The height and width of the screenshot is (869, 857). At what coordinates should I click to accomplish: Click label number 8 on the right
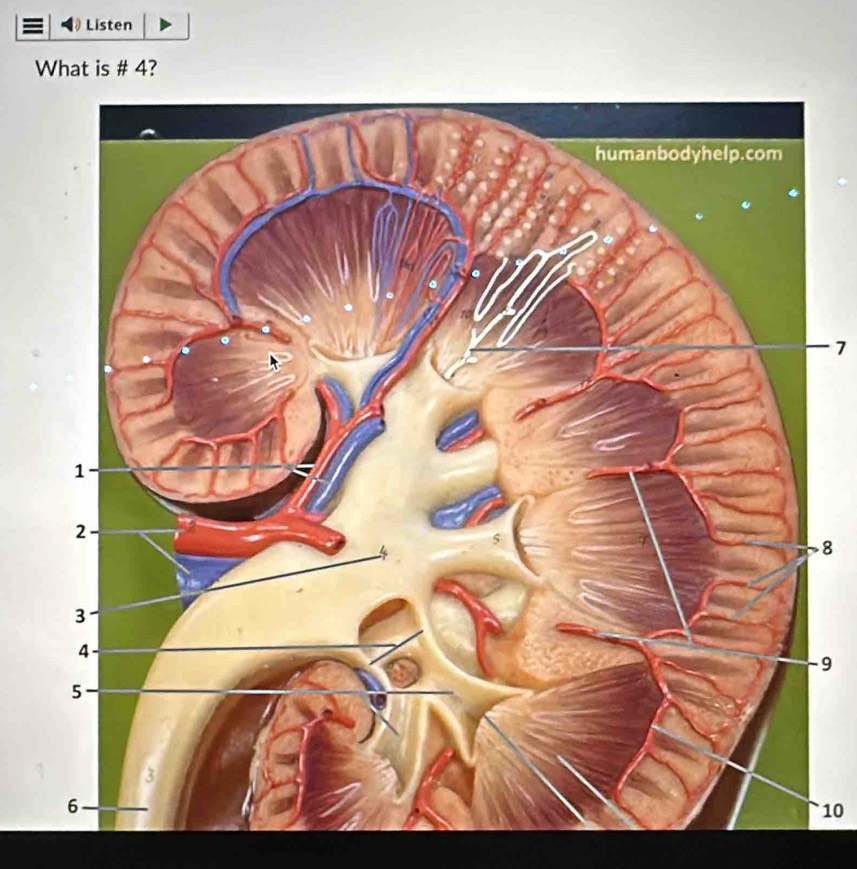click(826, 548)
